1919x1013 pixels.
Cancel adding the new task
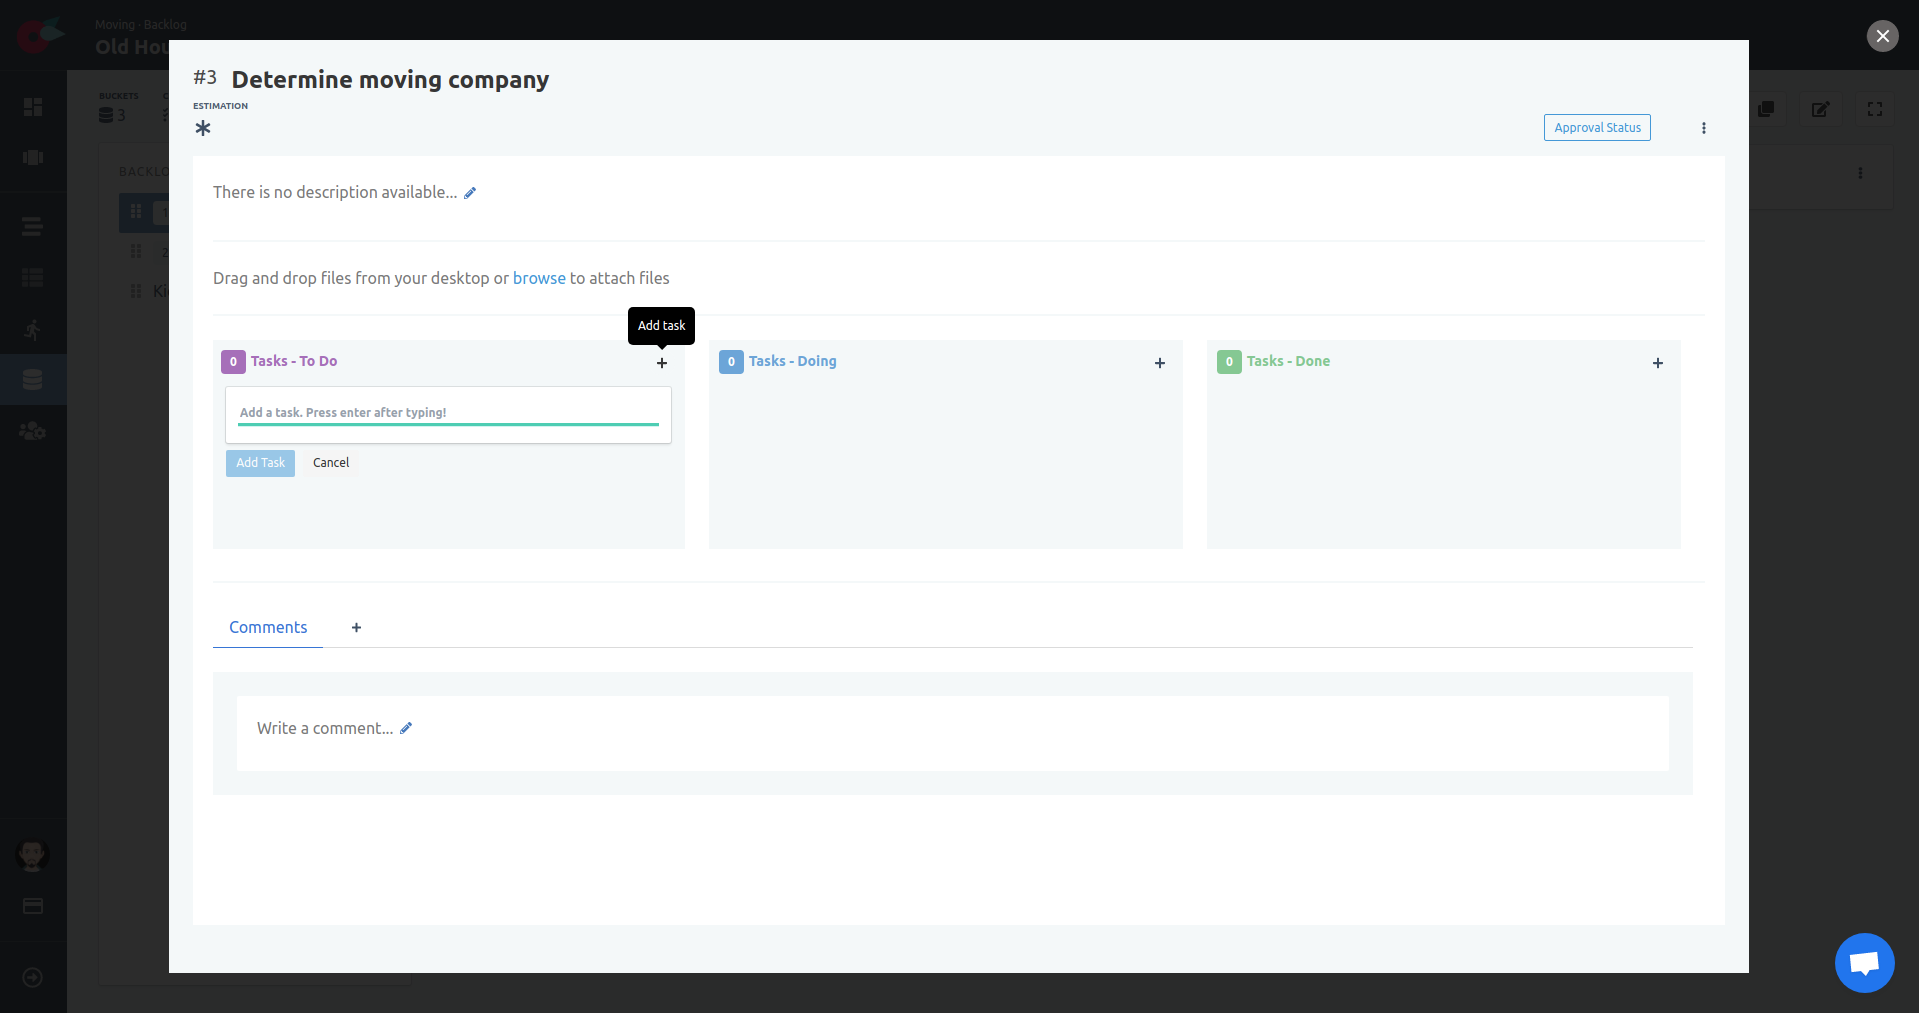pyautogui.click(x=331, y=463)
